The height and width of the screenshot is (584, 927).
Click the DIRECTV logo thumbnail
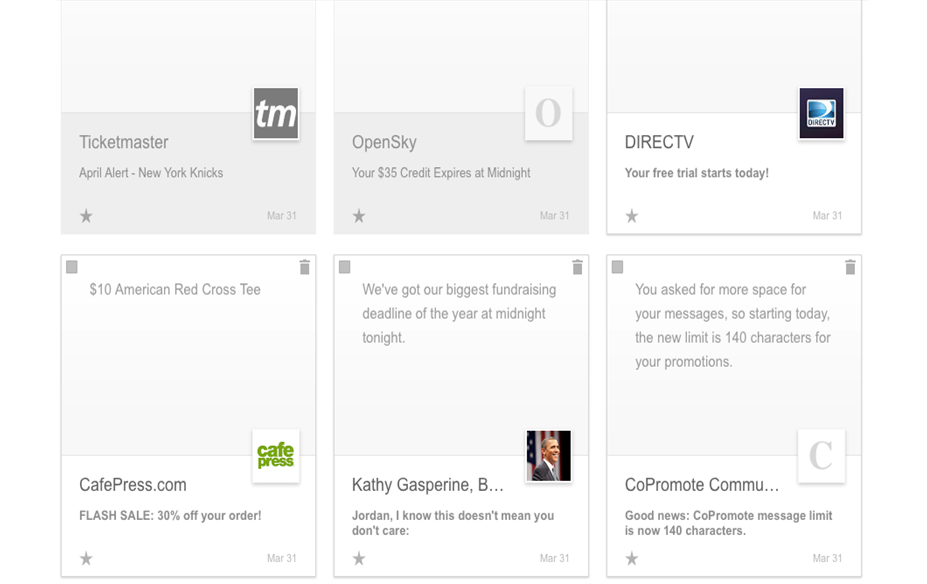822,113
